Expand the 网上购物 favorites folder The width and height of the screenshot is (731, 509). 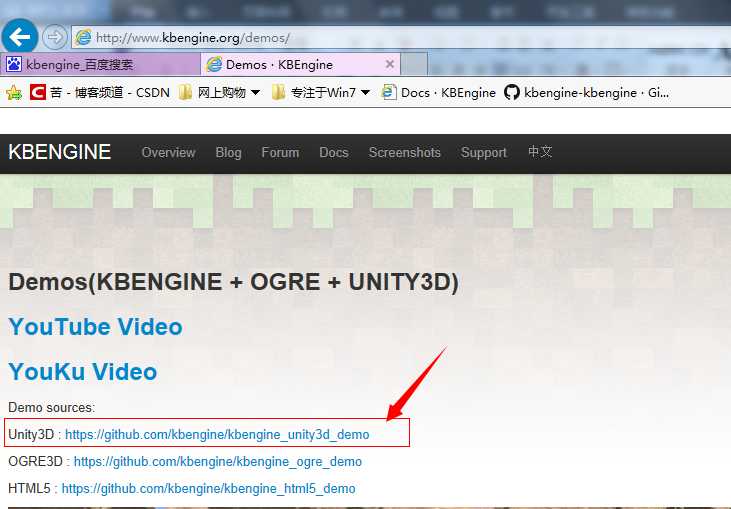[x=220, y=92]
